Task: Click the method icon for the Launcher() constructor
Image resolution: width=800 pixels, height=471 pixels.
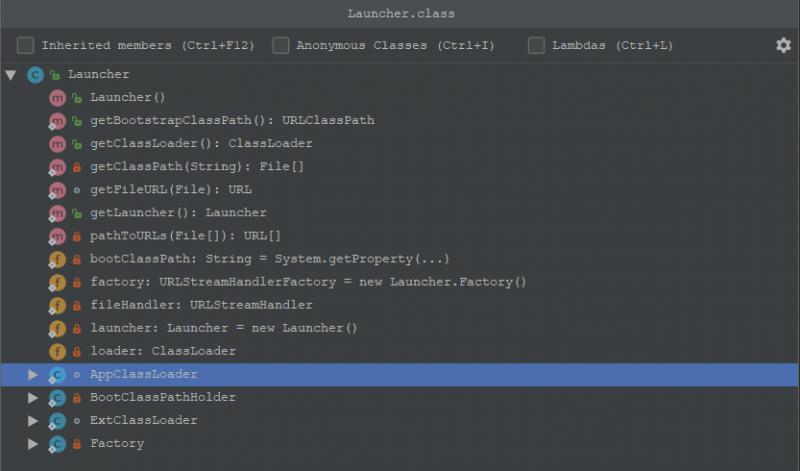Action: (x=57, y=98)
